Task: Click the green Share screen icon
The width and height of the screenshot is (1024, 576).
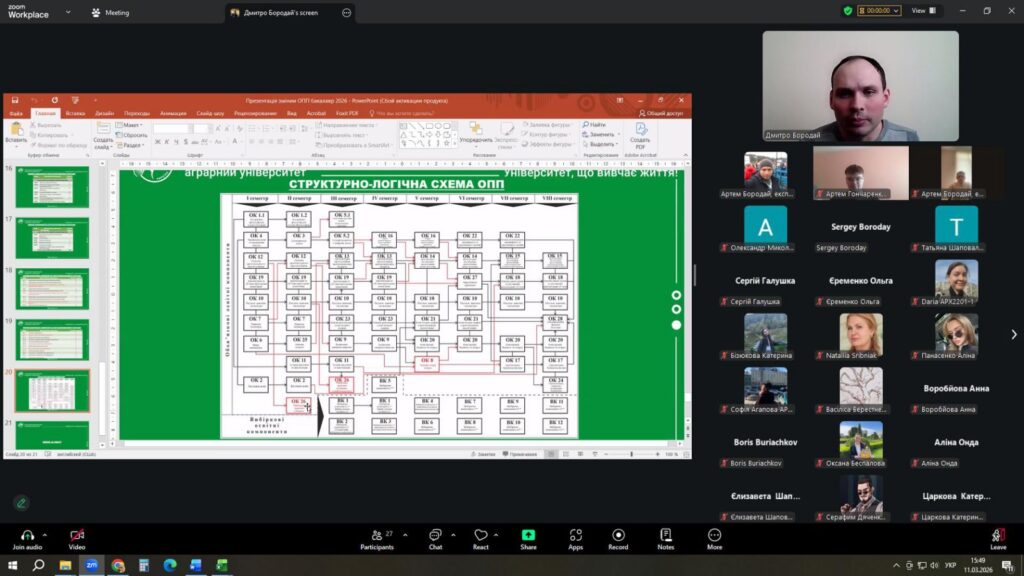Action: [528, 535]
